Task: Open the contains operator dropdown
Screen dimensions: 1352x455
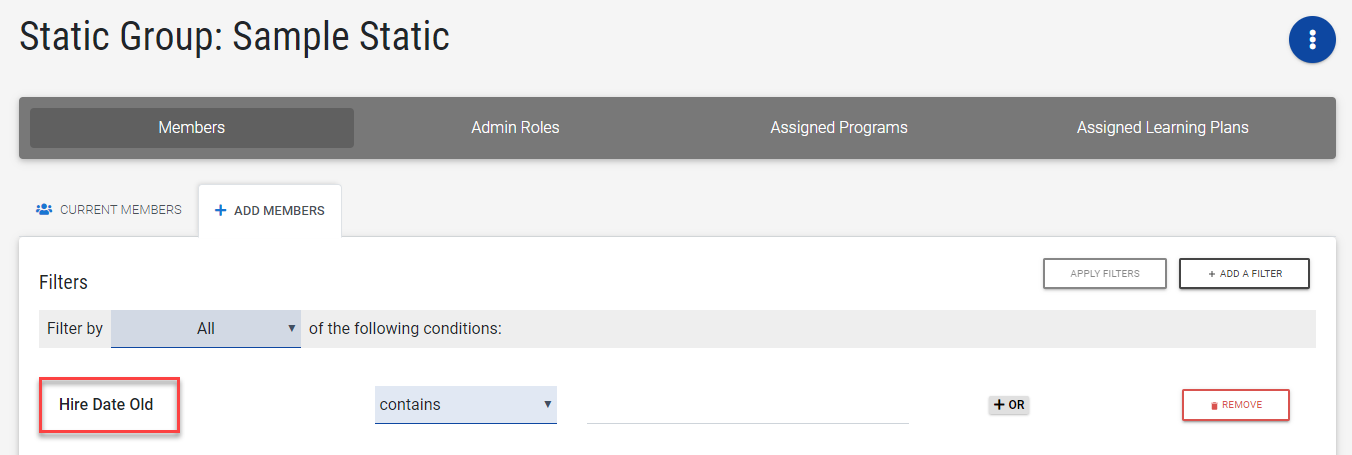Action: pyautogui.click(x=466, y=405)
